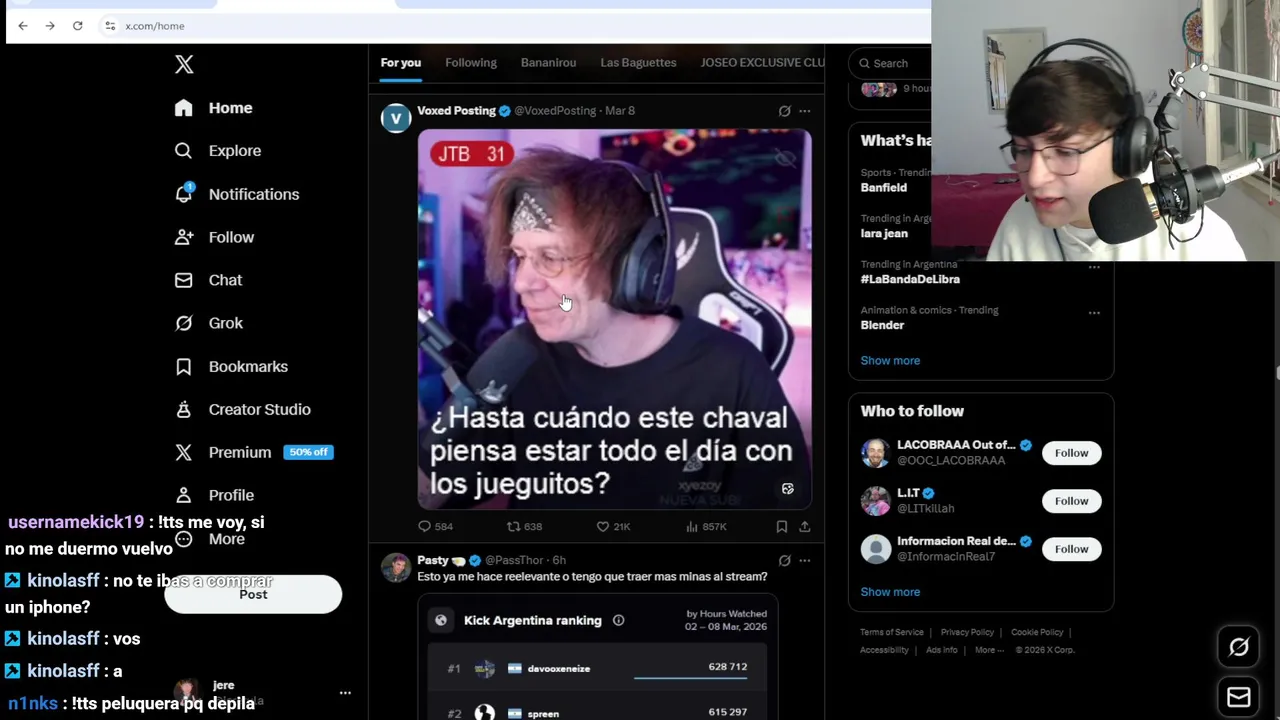Open more options for Blender trend
This screenshot has width=1280, height=720.
click(1094, 313)
